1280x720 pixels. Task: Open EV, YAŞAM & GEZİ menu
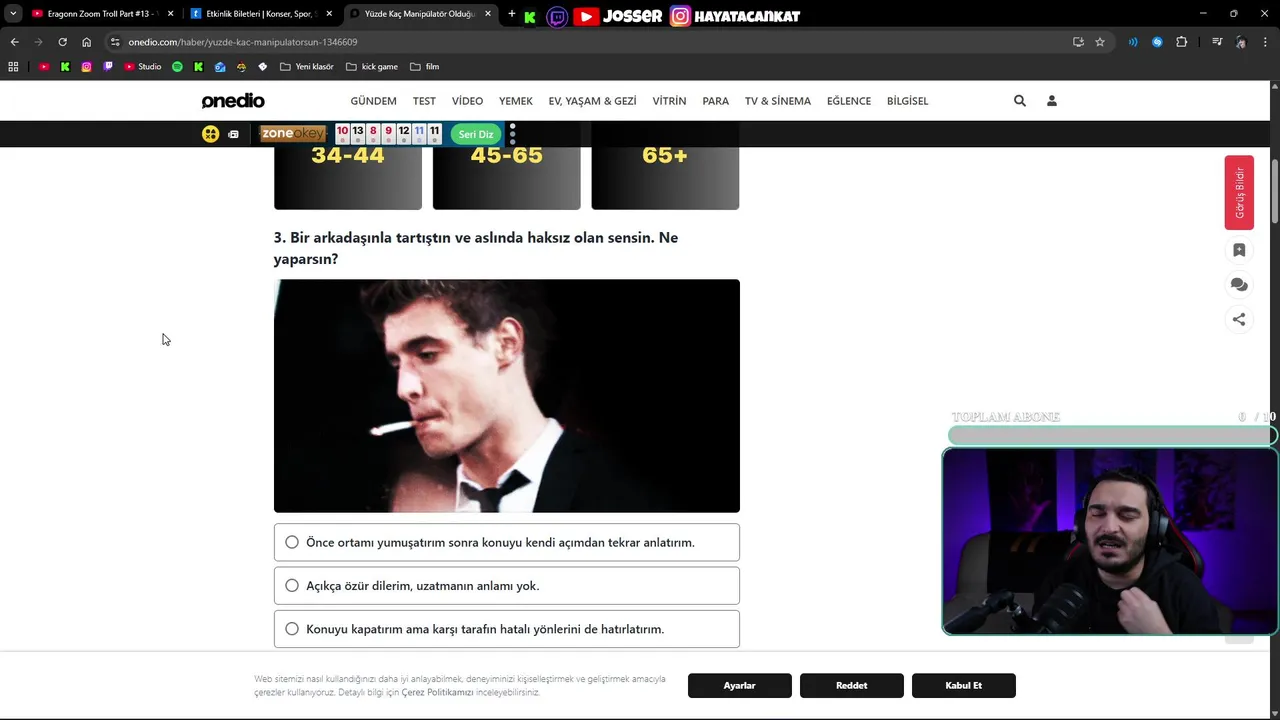[x=592, y=101]
